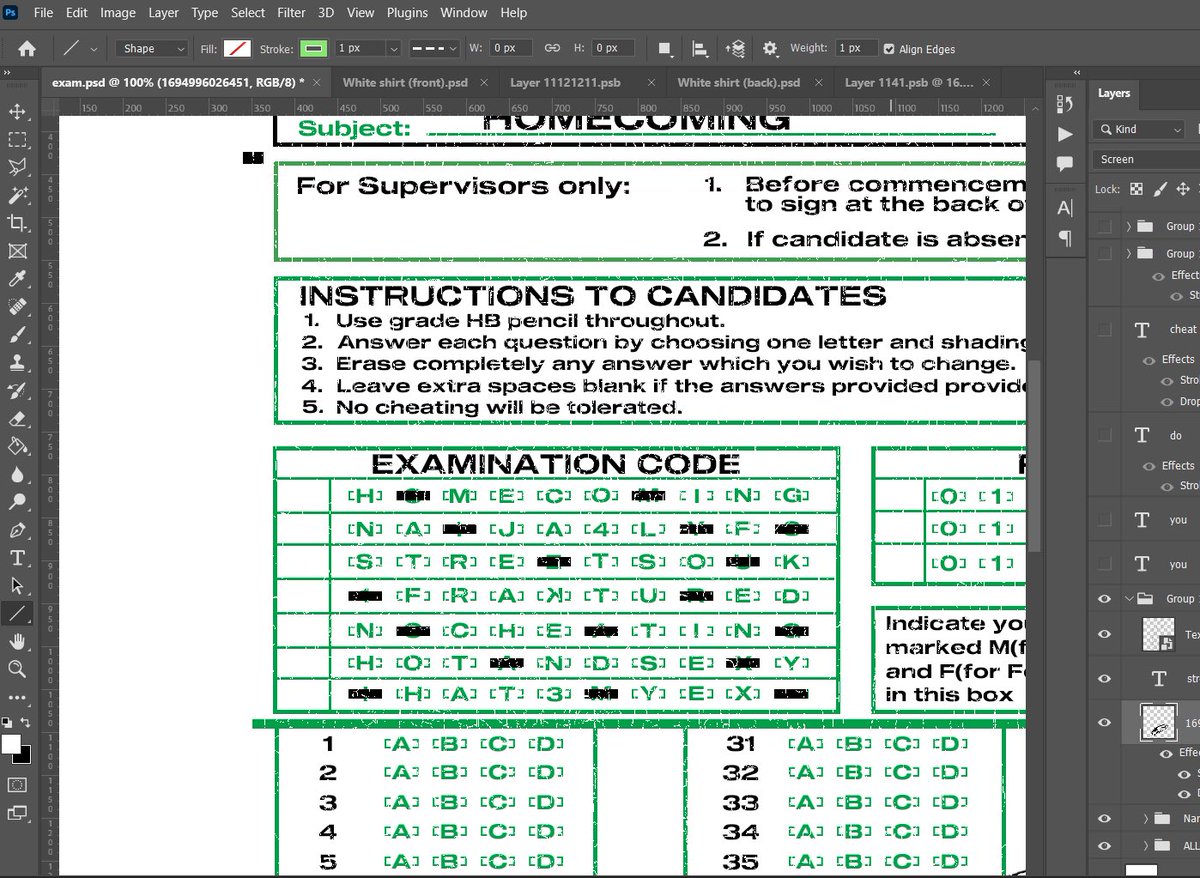Lock transparent pixels in Layers panel
1200x878 pixels.
(1136, 188)
